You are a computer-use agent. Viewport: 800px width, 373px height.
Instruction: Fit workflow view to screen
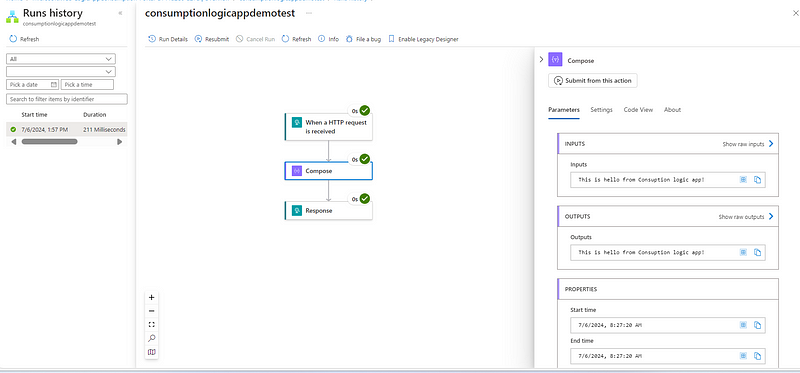pos(152,325)
